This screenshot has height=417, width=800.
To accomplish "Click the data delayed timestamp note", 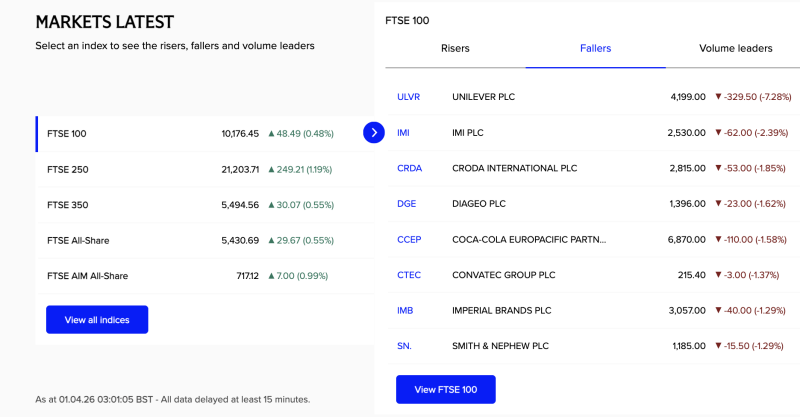I will point(172,399).
